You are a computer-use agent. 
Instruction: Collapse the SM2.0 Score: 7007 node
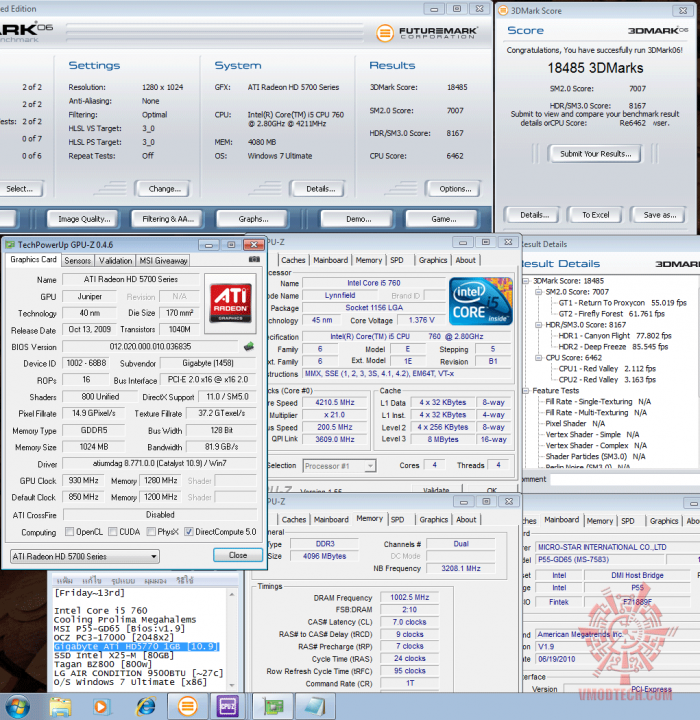point(538,292)
